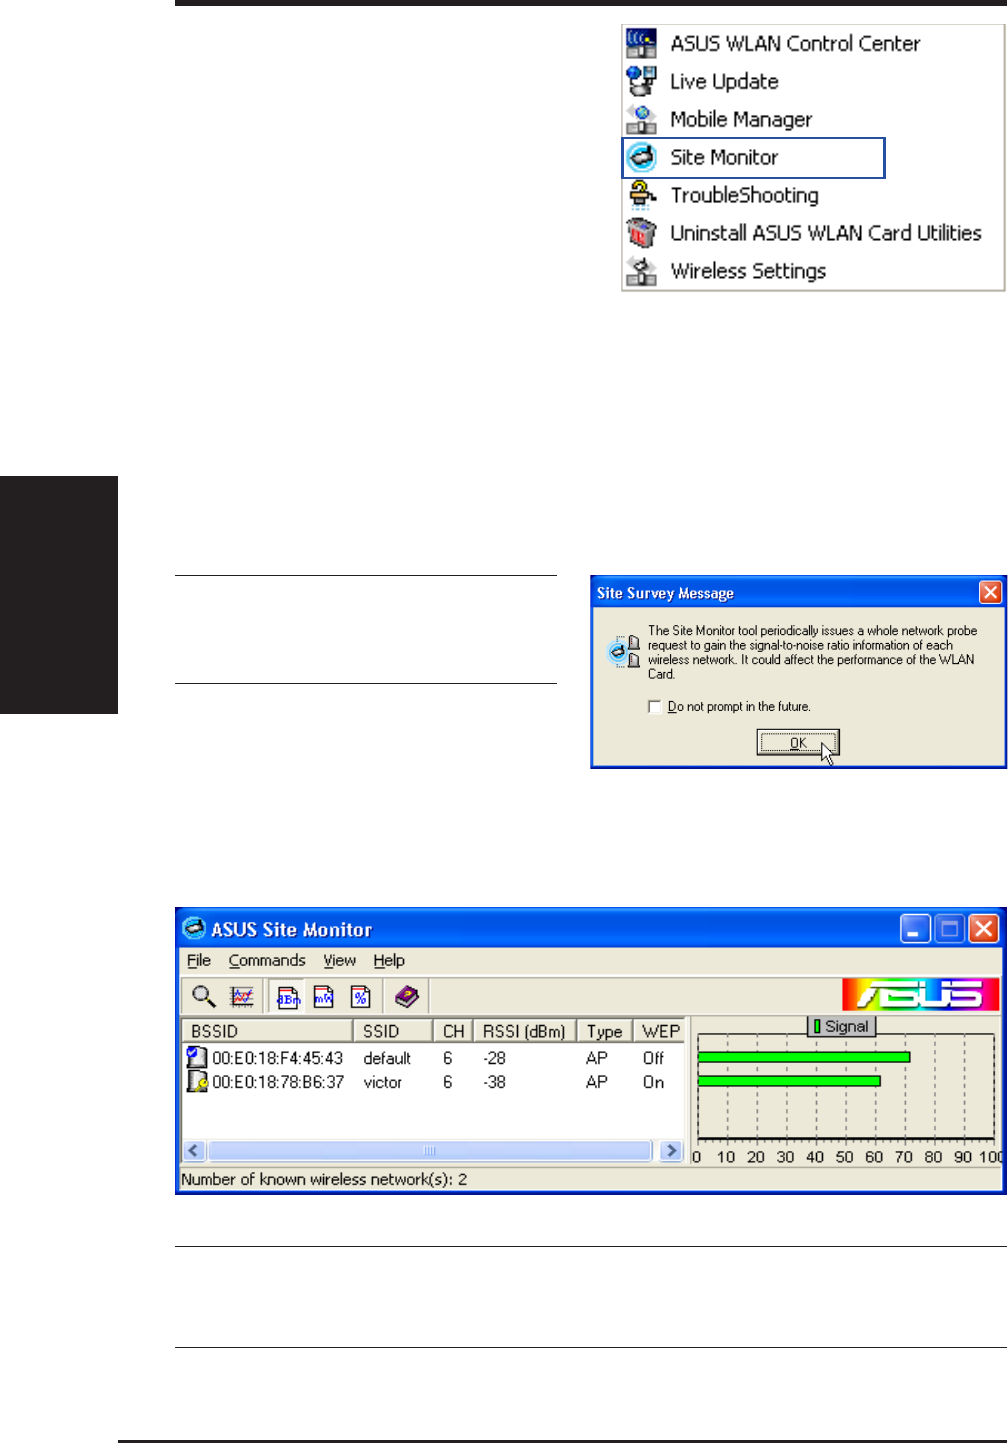
Task: Click the Signal legend label
Action: tap(842, 1026)
